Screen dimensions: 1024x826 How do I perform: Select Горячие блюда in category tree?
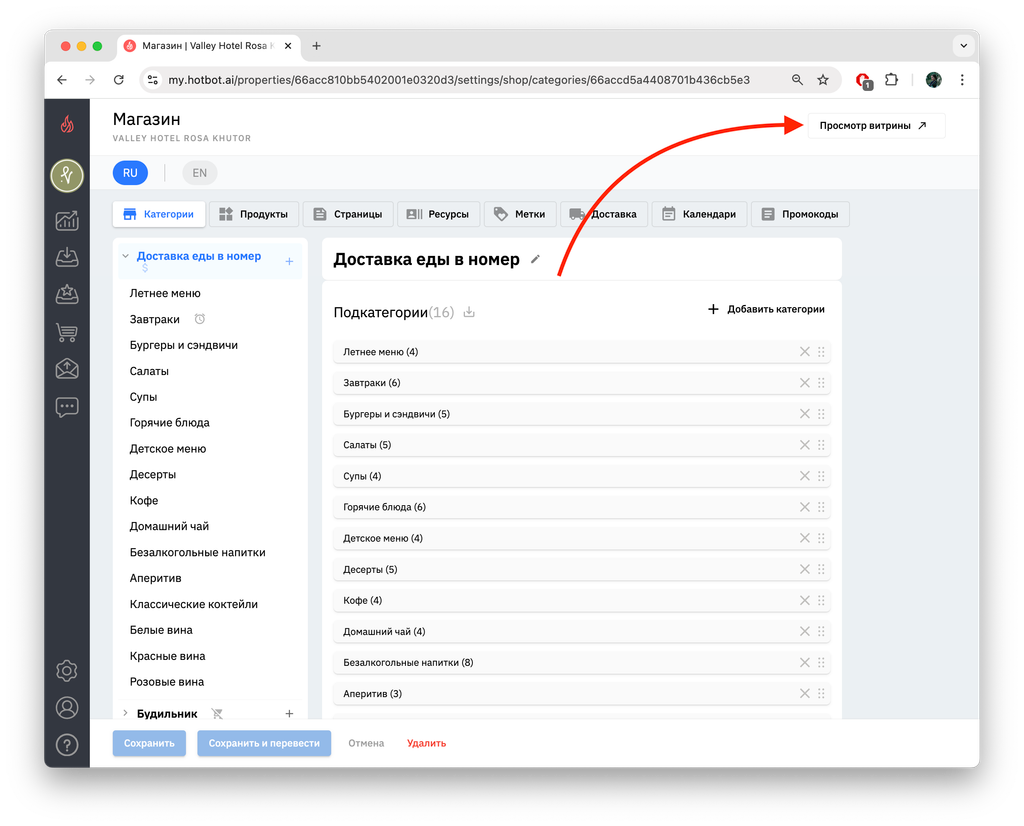tap(169, 422)
